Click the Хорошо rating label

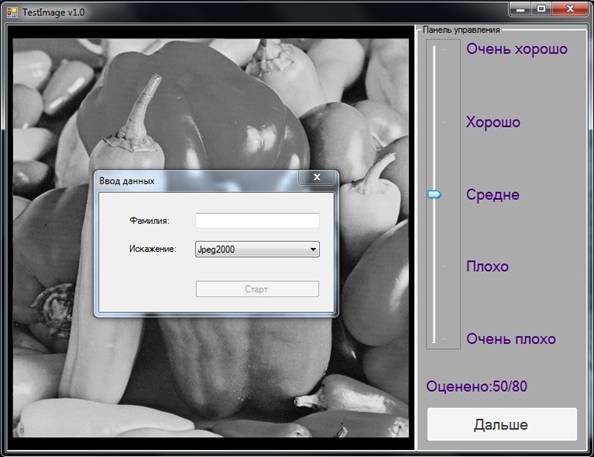[493, 122]
